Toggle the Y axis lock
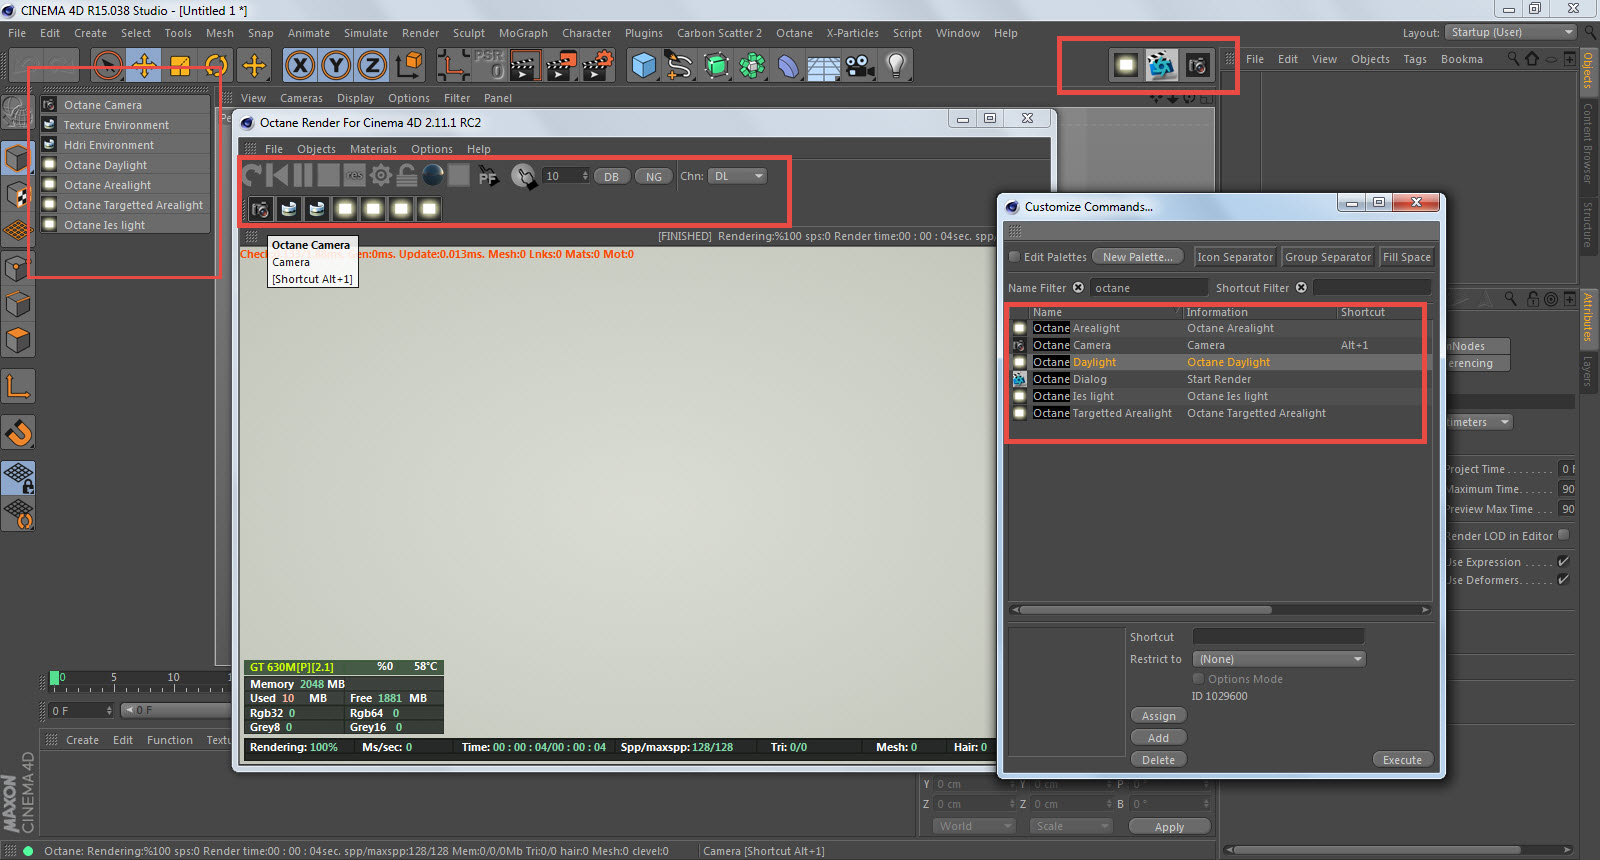1600x860 pixels. (x=336, y=66)
